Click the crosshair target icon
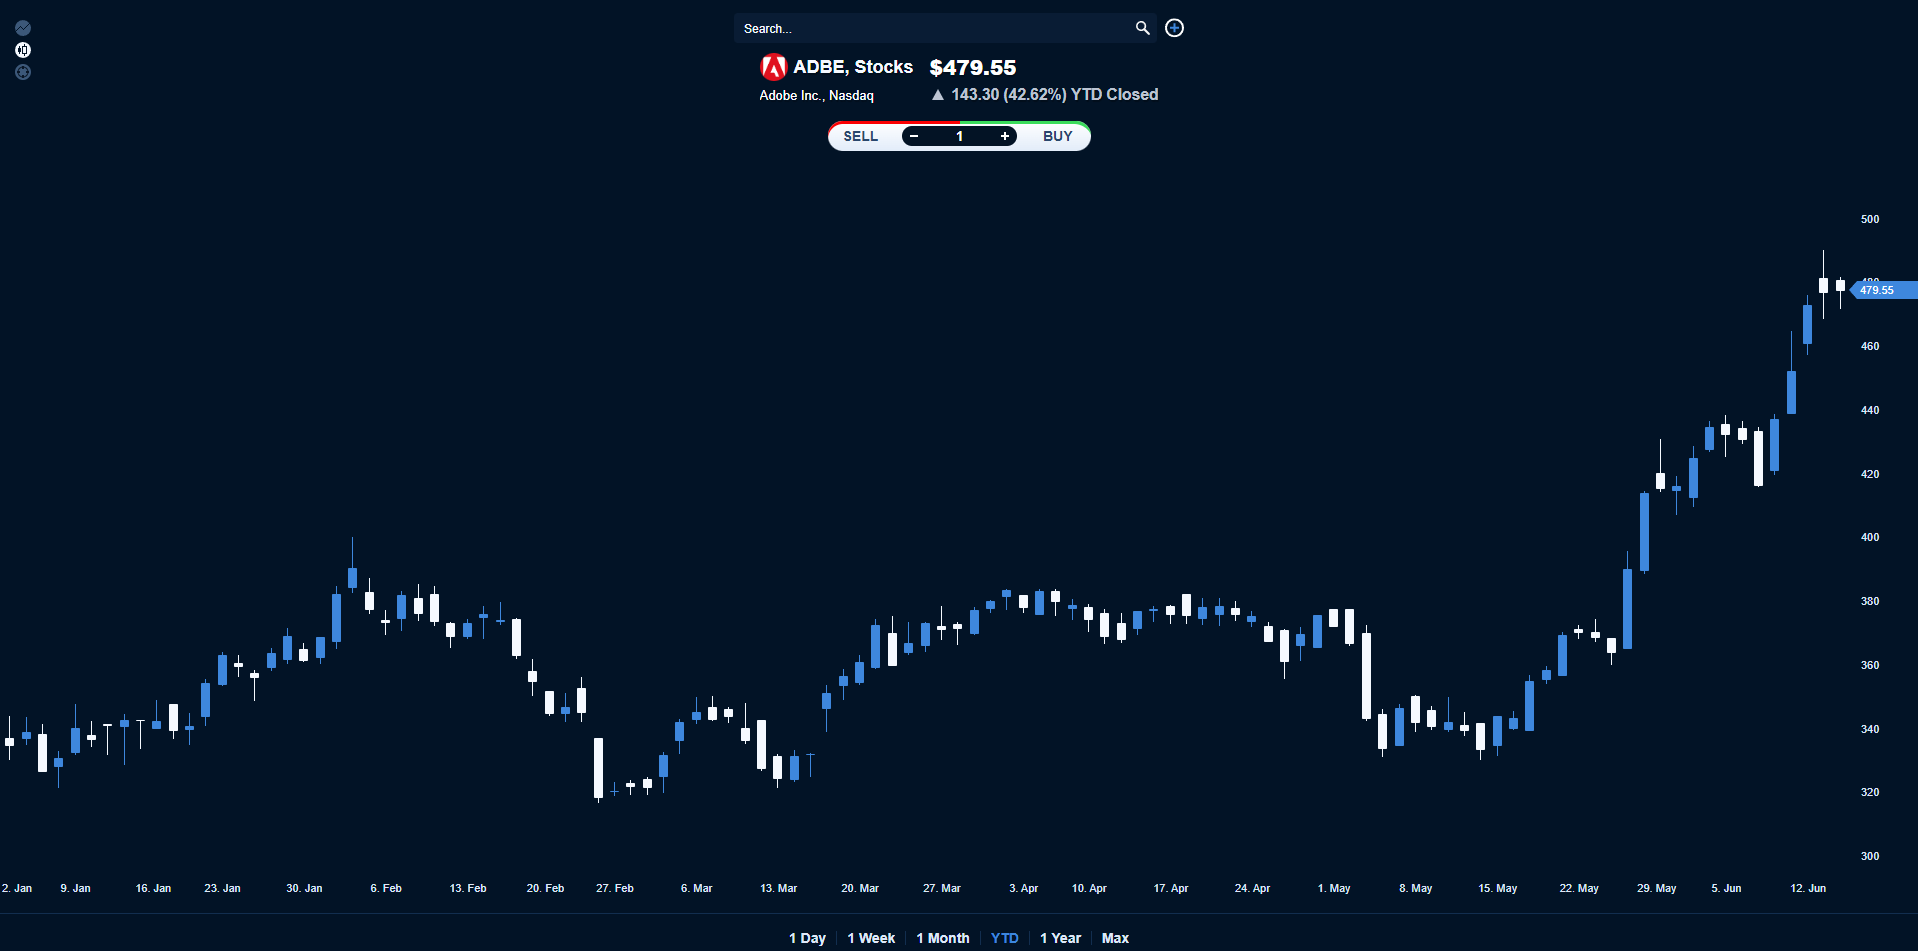This screenshot has height=951, width=1918. (x=23, y=72)
